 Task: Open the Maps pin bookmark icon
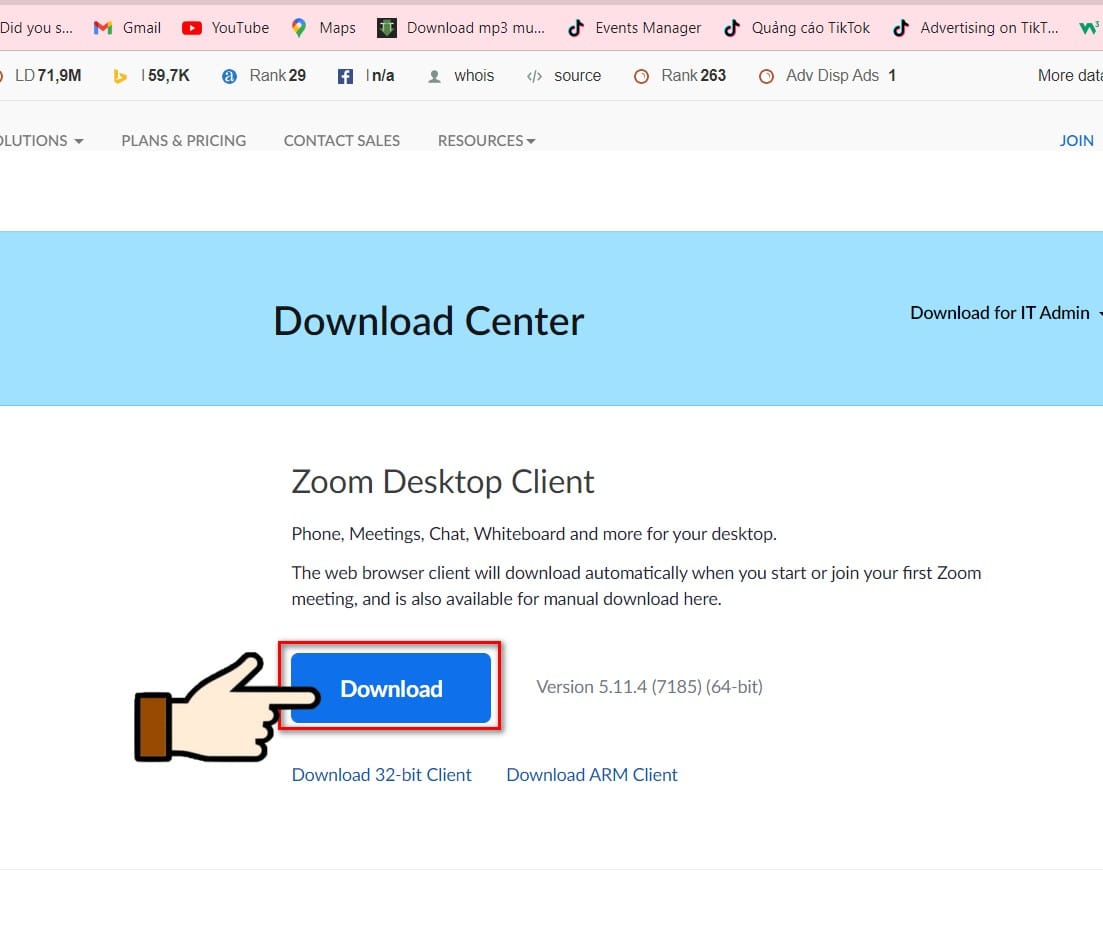pos(299,28)
